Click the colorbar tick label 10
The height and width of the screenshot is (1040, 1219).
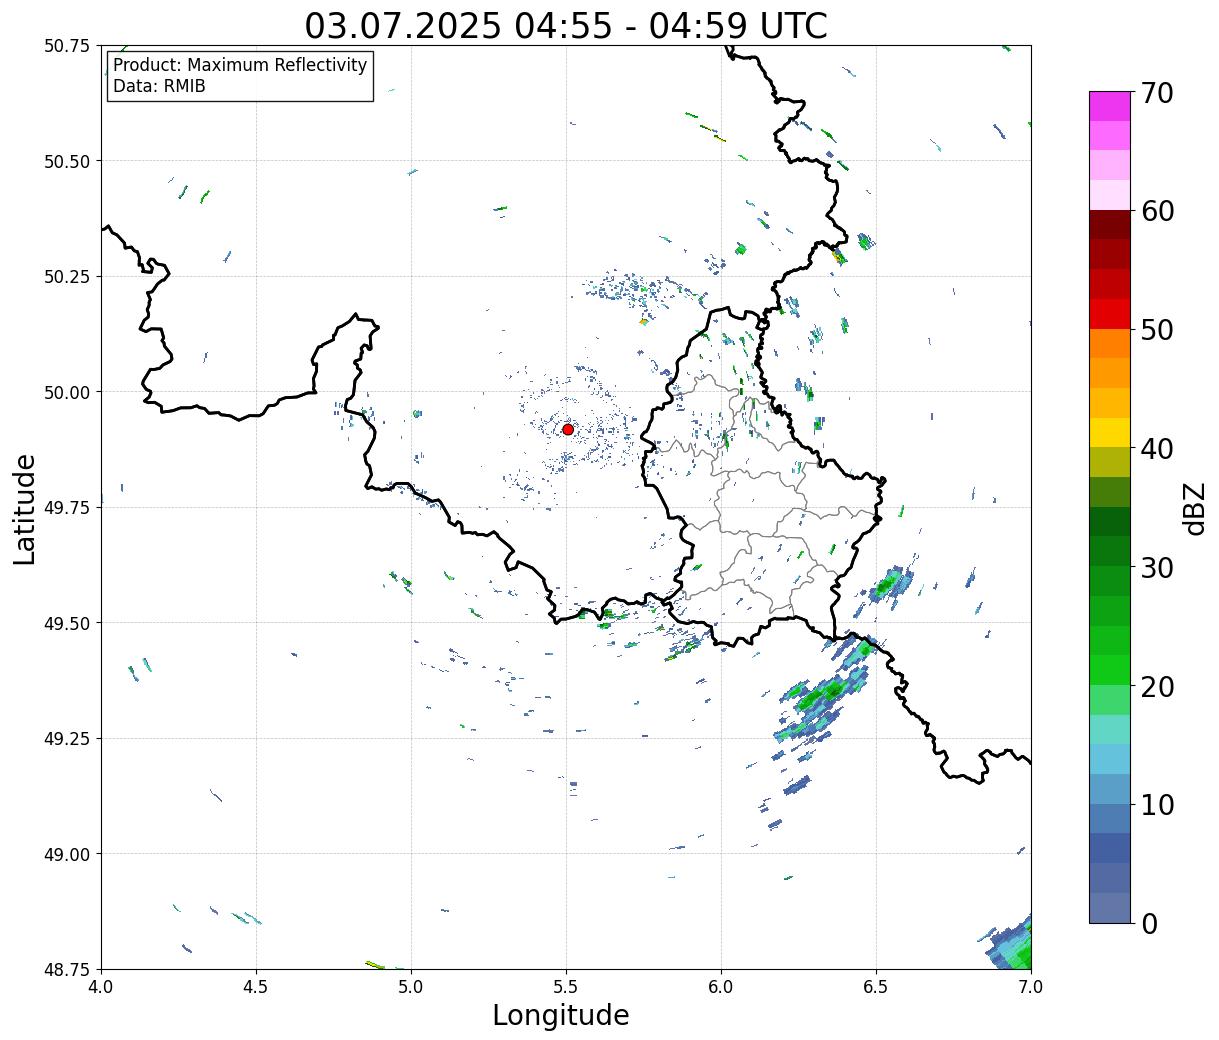coord(1157,805)
